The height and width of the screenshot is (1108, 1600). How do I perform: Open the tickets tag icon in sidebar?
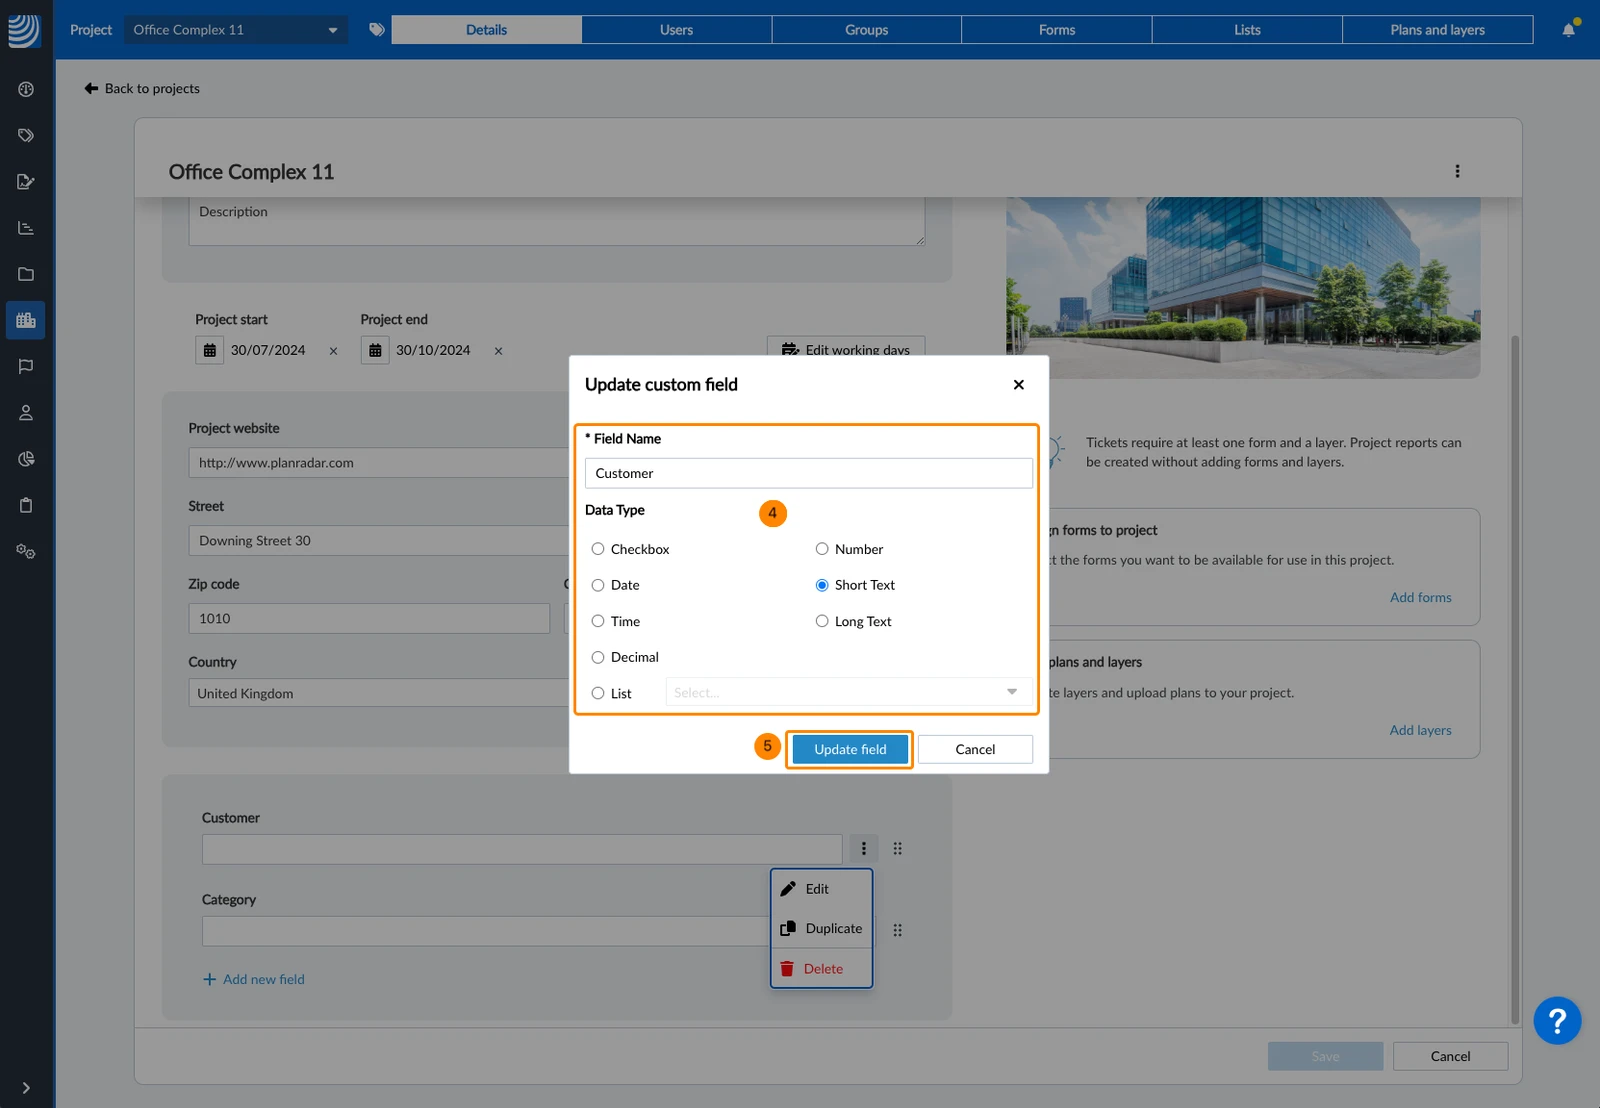[x=26, y=135]
